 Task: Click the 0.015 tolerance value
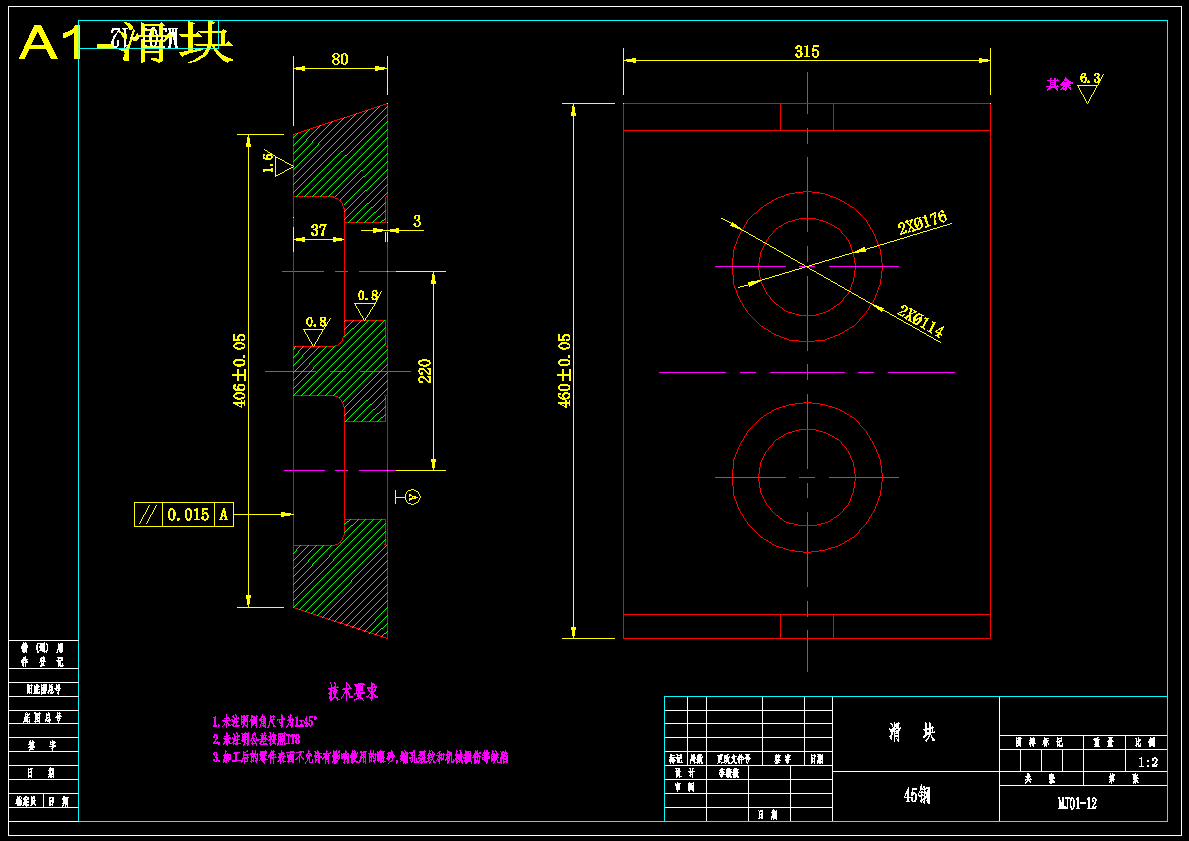click(188, 514)
